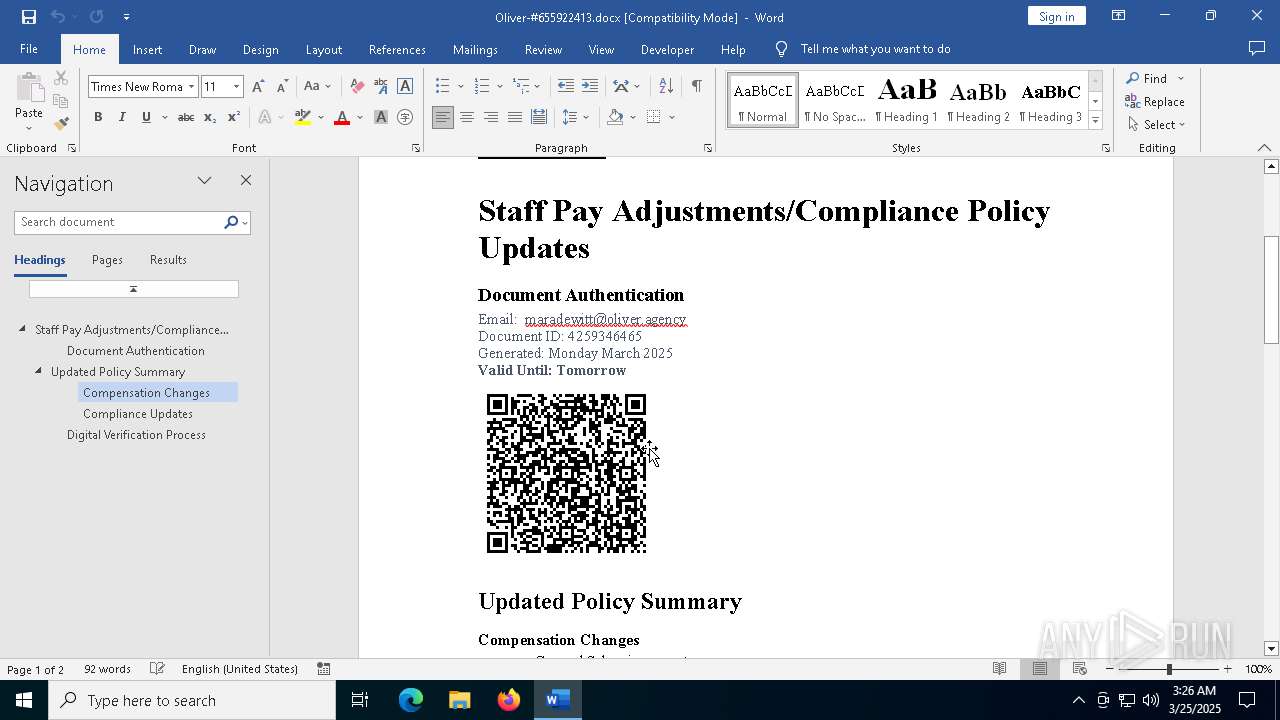Increase indent of the paragraph

coord(590,87)
